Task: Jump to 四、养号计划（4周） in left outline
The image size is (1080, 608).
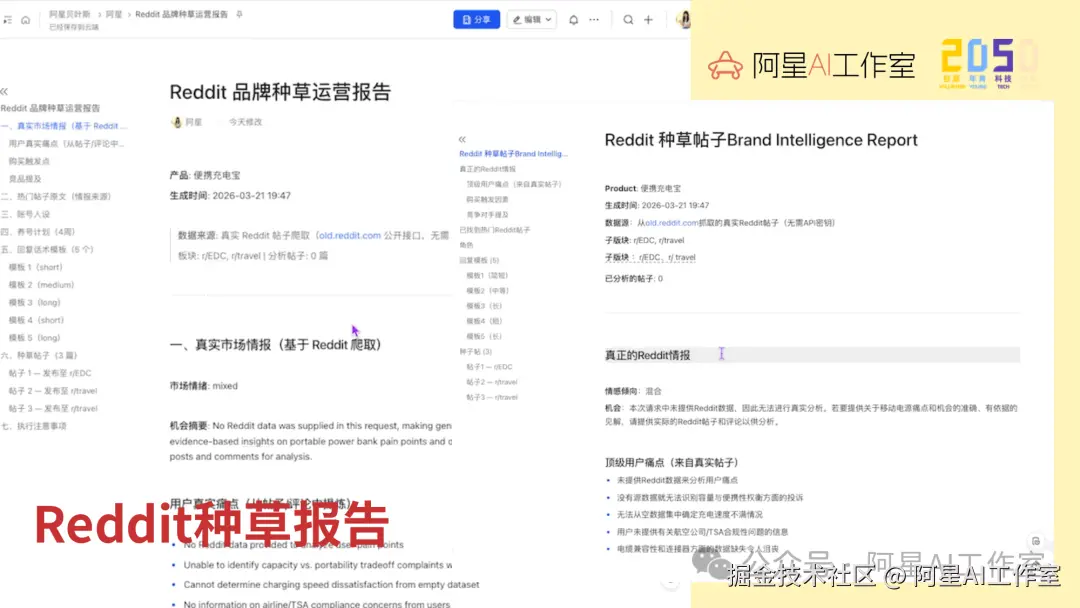Action: point(38,232)
